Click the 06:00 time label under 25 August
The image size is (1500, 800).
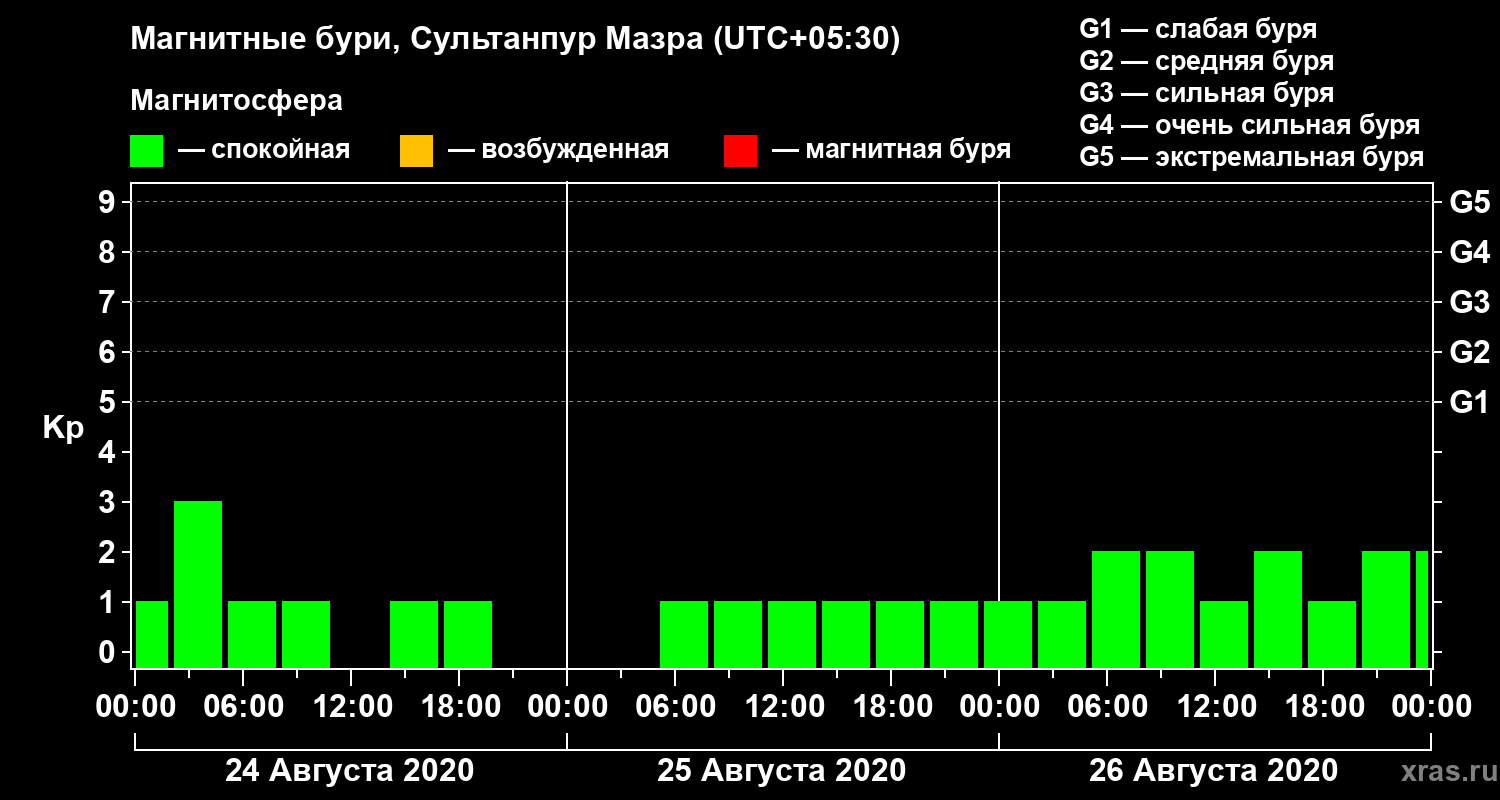pyautogui.click(x=676, y=707)
